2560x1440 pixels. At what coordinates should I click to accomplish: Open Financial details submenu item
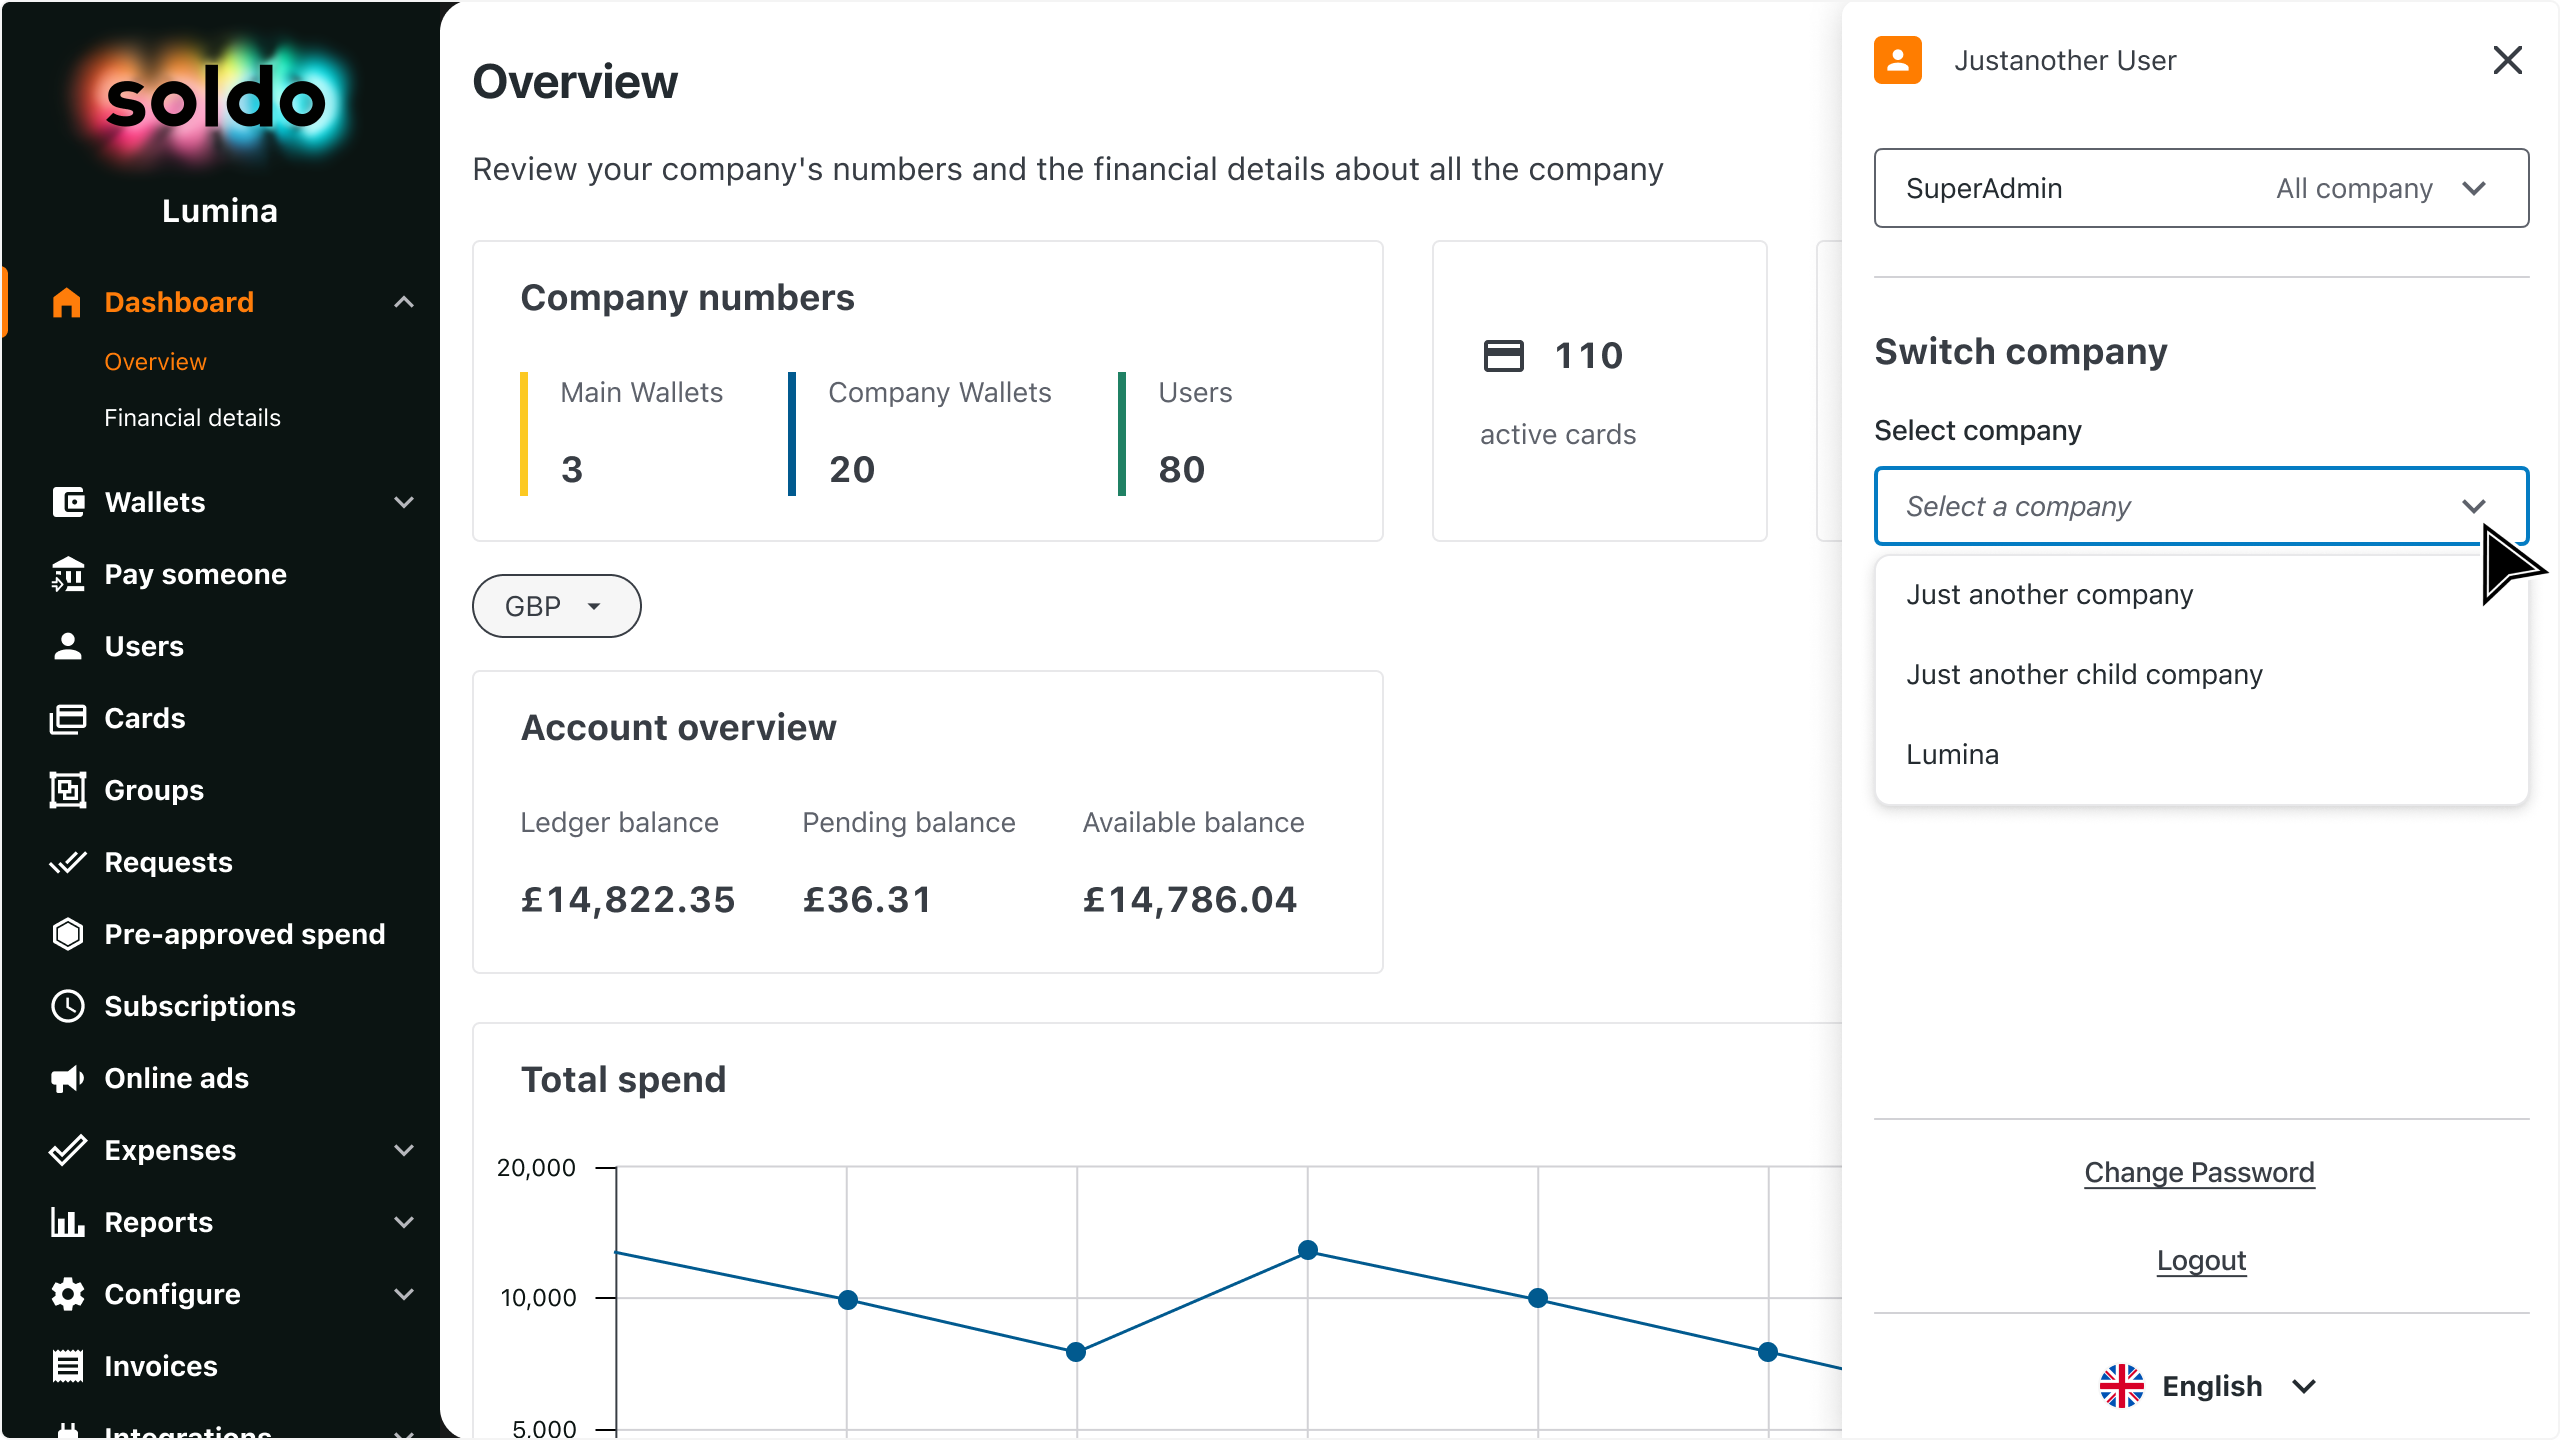[192, 418]
